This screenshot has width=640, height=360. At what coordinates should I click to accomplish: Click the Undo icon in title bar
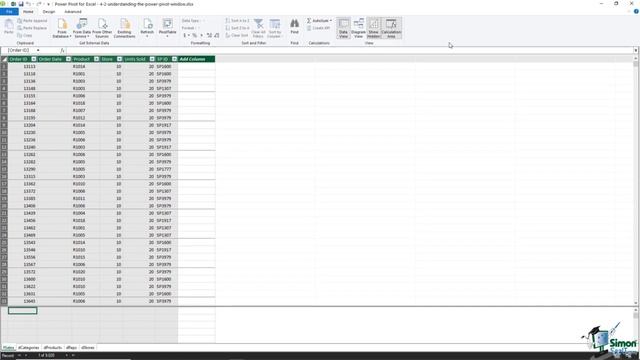pos(29,4)
